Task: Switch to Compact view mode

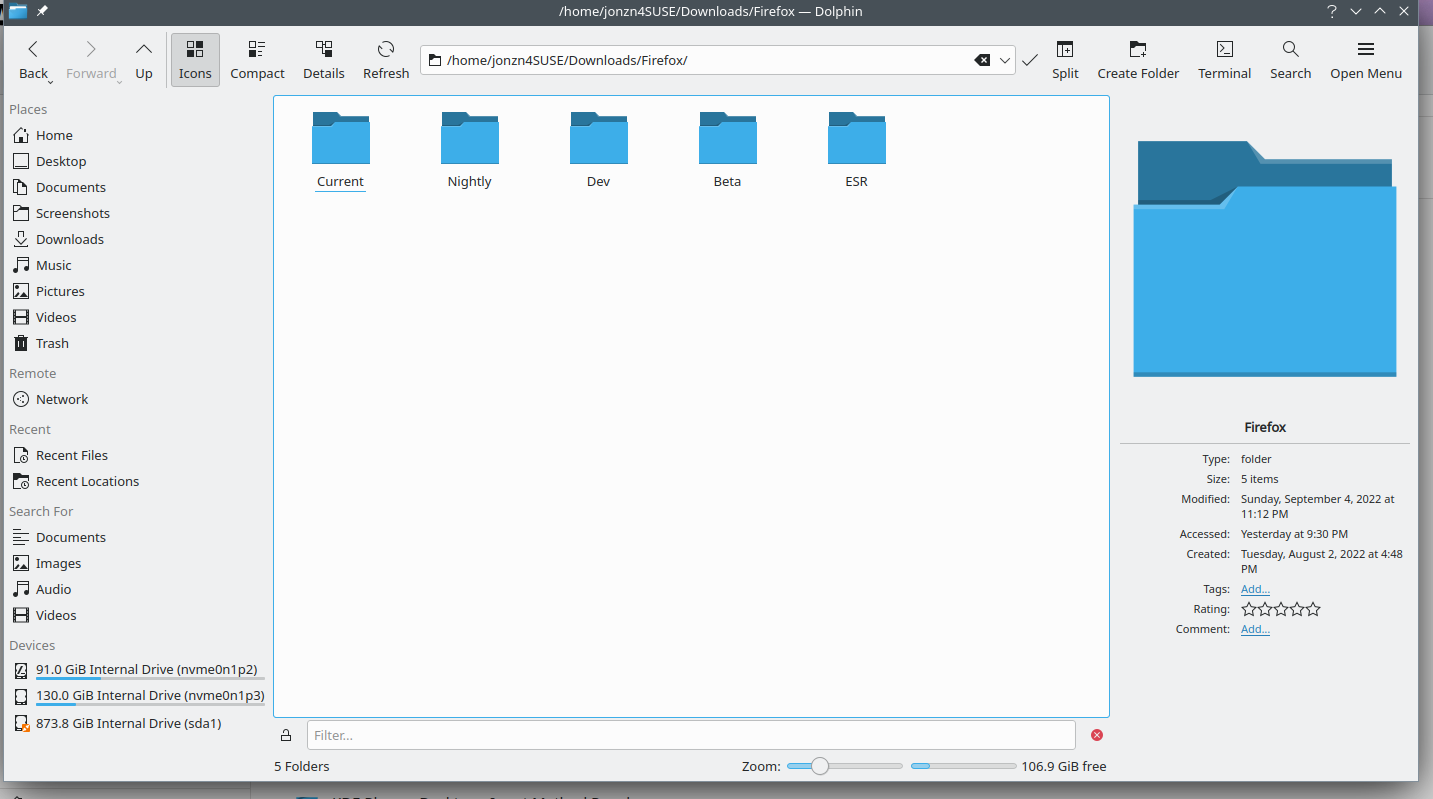Action: (257, 60)
